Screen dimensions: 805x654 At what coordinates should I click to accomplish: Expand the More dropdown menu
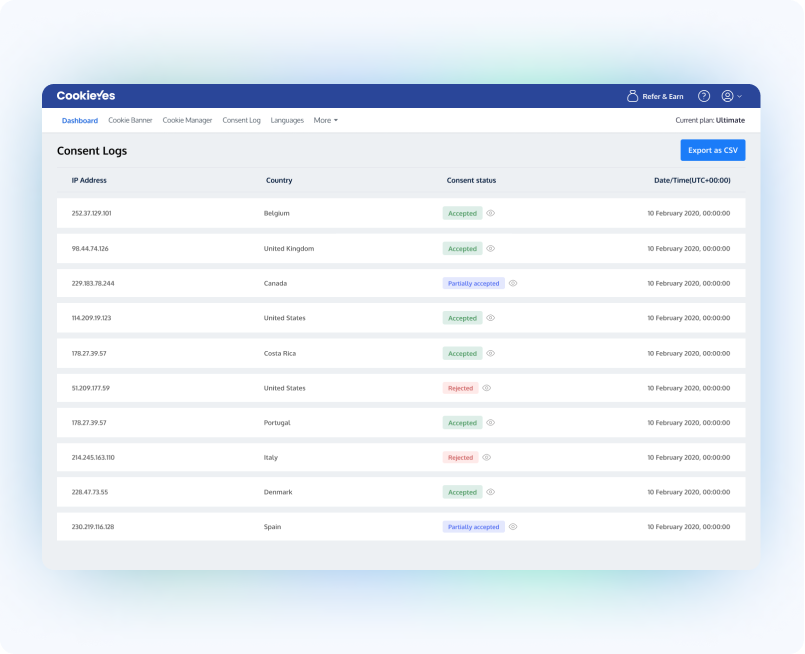(325, 120)
